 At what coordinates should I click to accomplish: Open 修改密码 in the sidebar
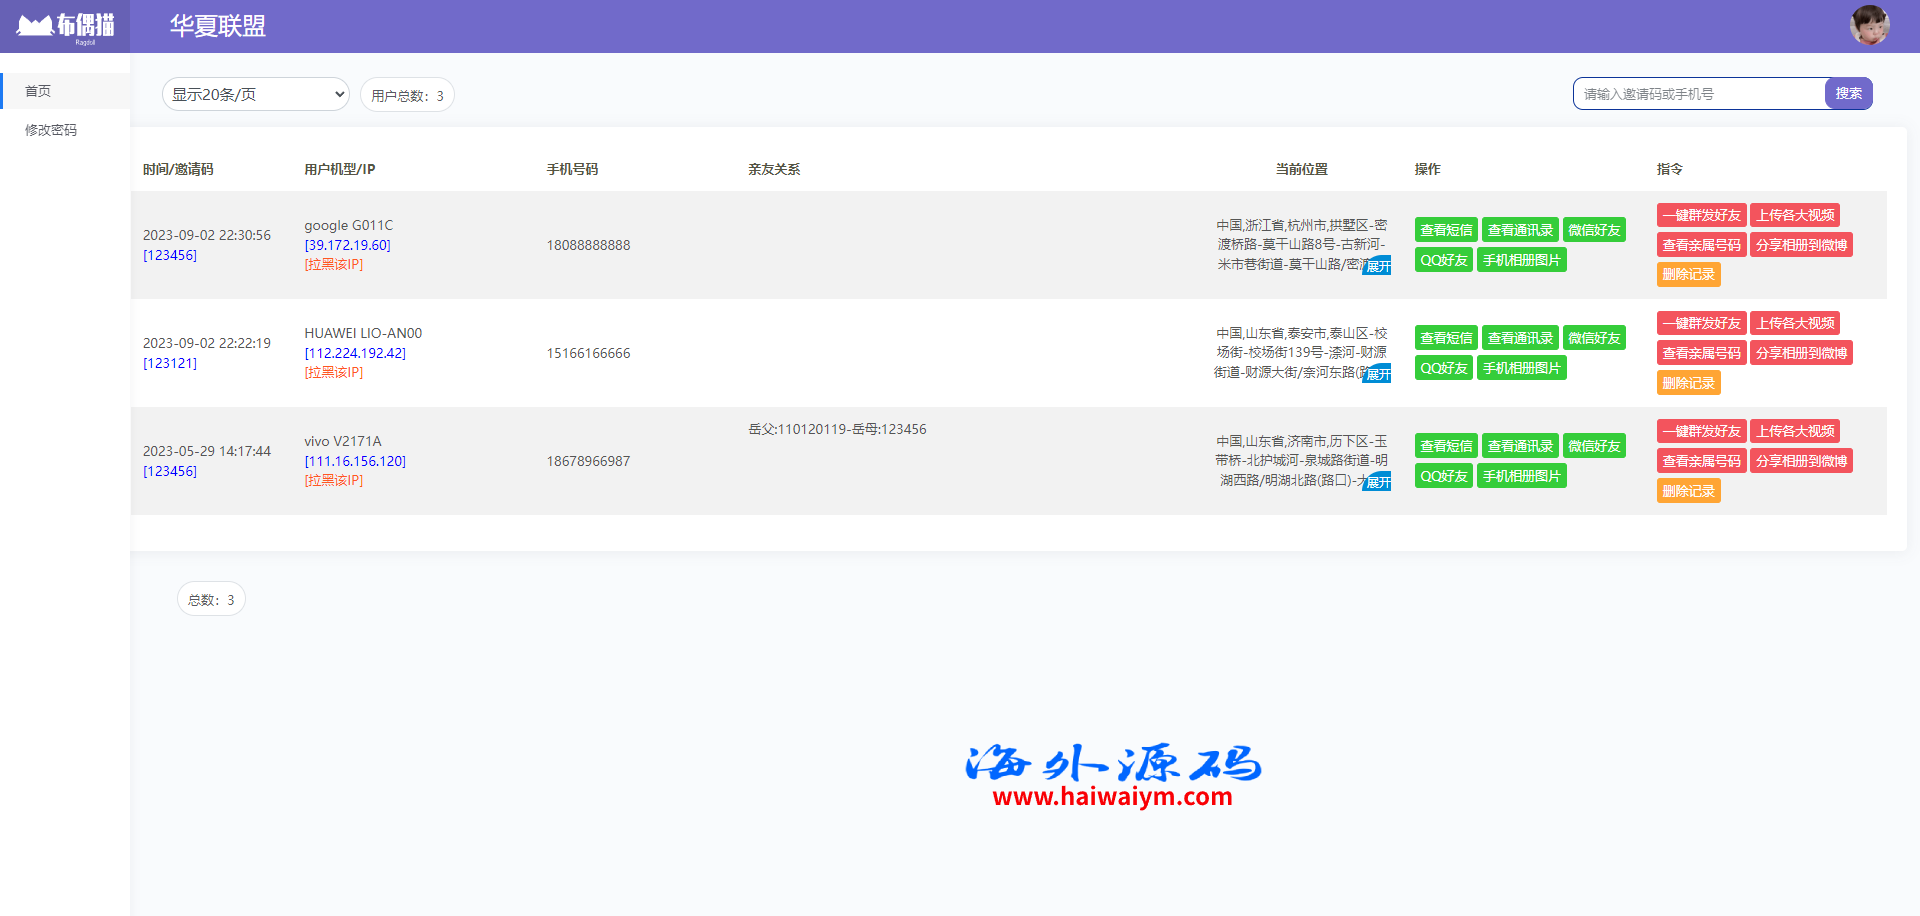(51, 130)
